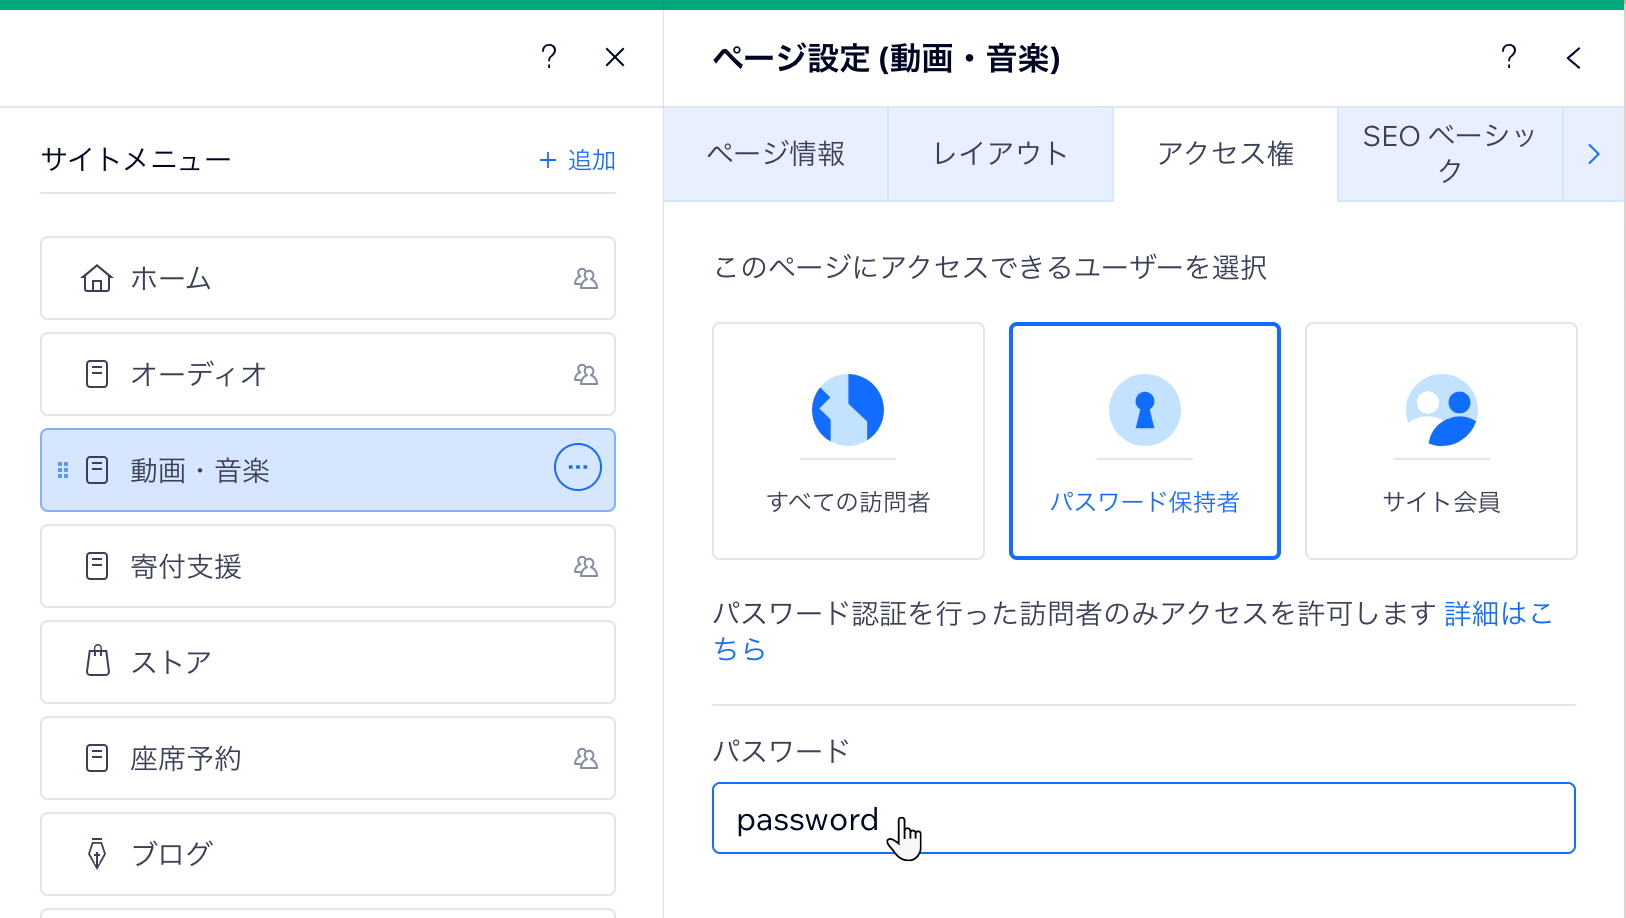Select the ホーム page row
Viewport: 1626px width, 918px height.
click(328, 278)
